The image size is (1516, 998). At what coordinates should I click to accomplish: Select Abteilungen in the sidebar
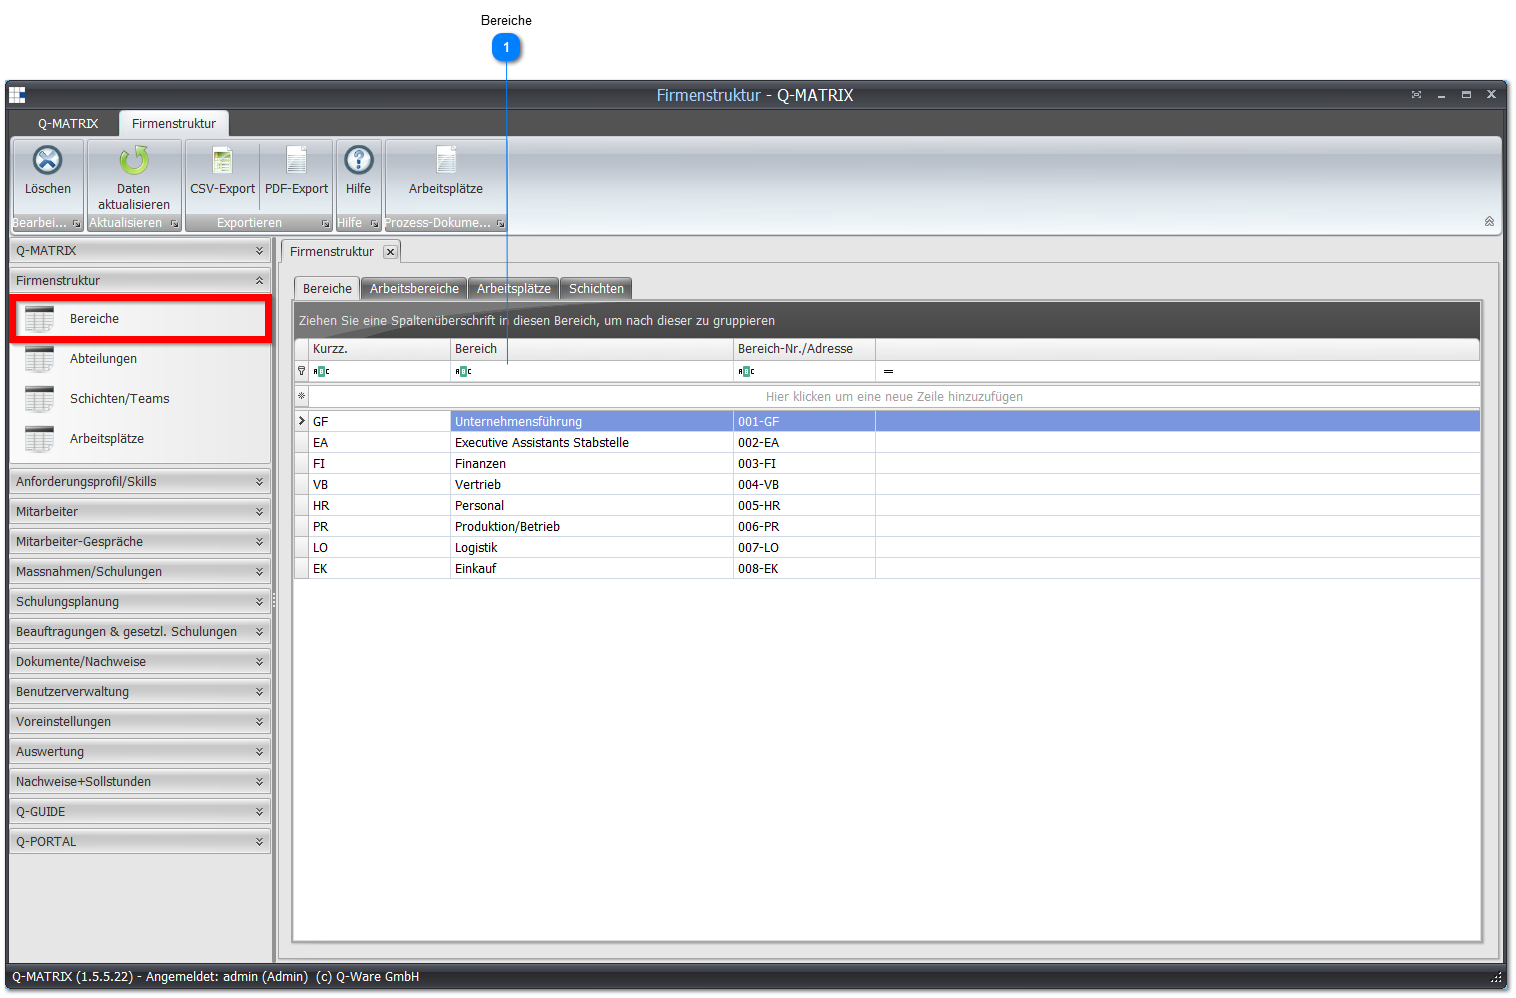(x=140, y=358)
